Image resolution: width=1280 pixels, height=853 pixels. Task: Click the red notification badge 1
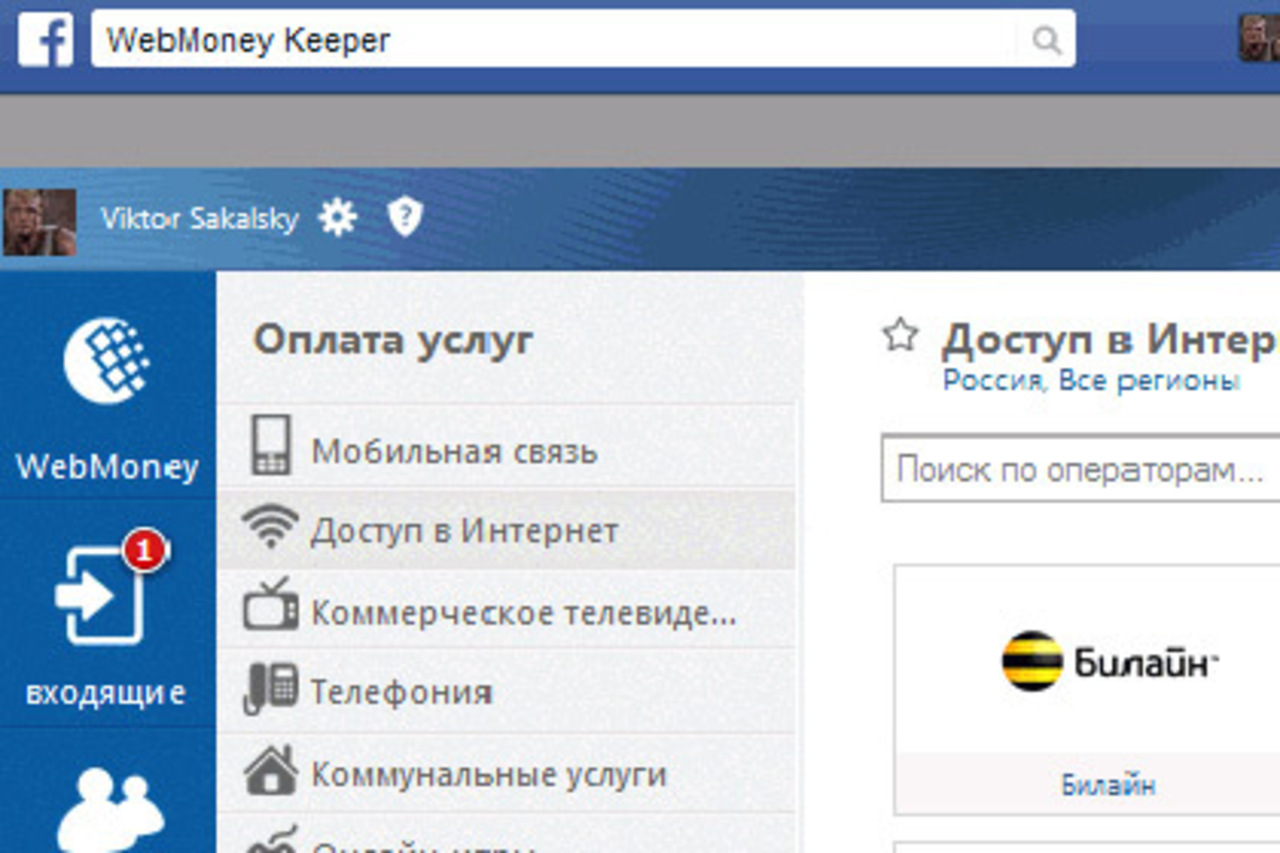click(x=146, y=550)
